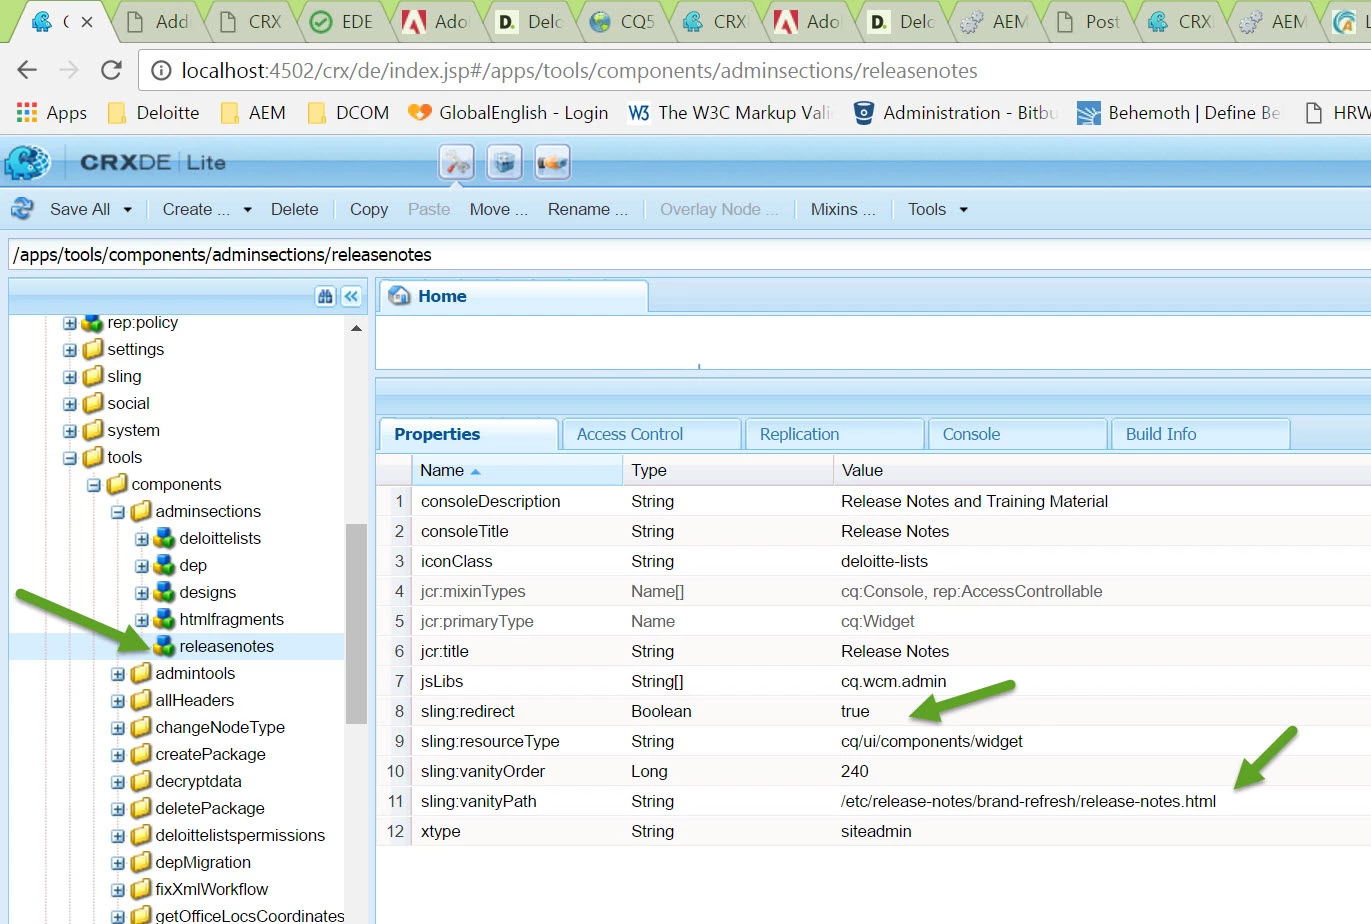
Task: Switch to the Build Info tab
Action: tap(1201, 434)
